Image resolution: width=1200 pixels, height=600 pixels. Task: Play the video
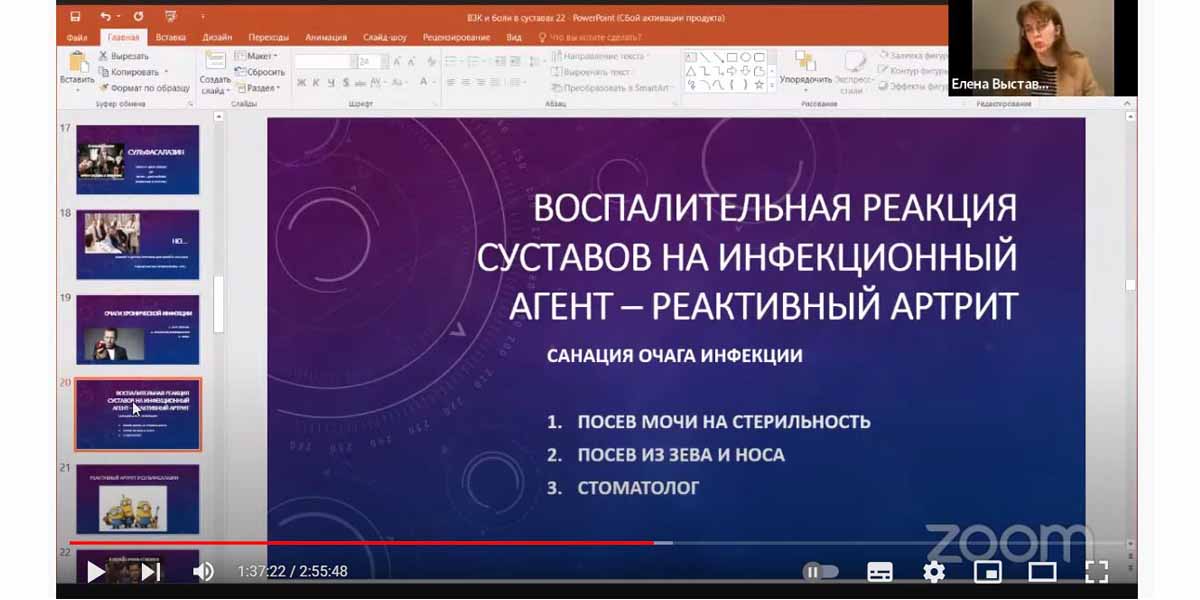click(96, 572)
